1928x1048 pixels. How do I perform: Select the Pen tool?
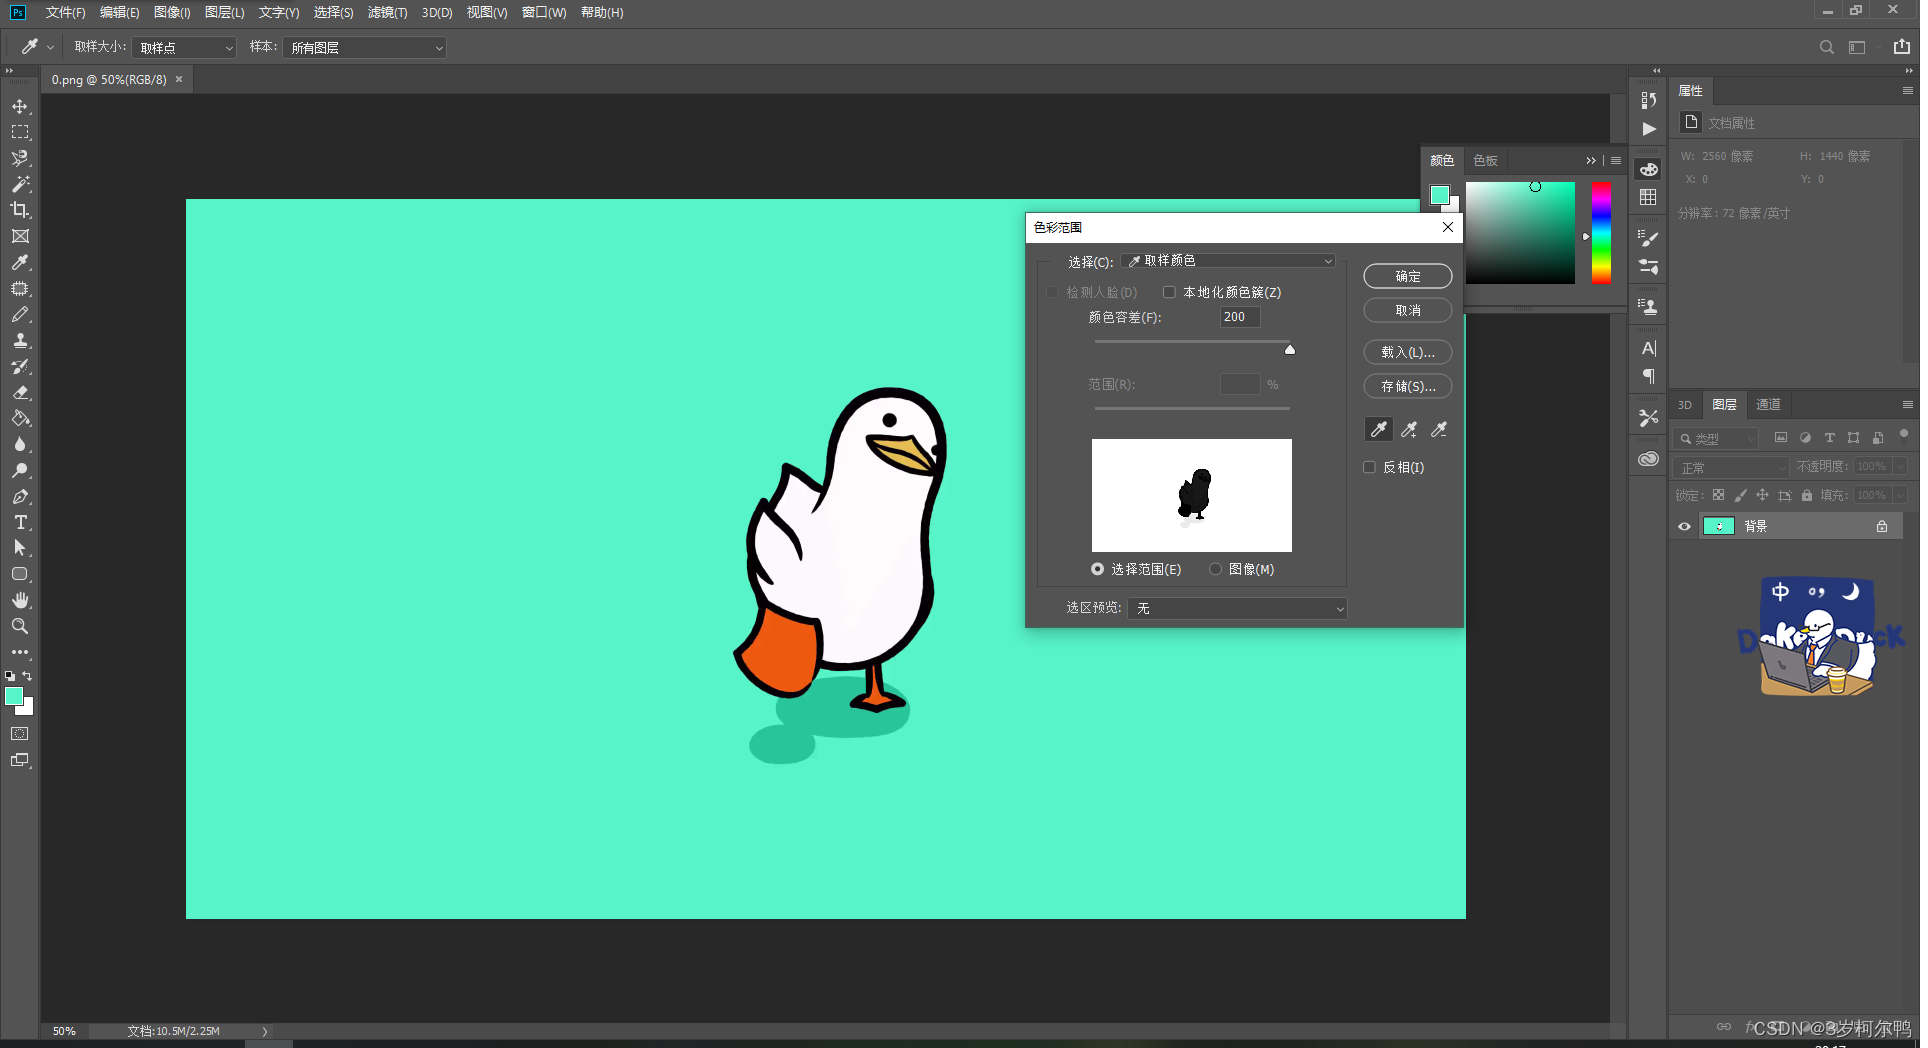20,496
